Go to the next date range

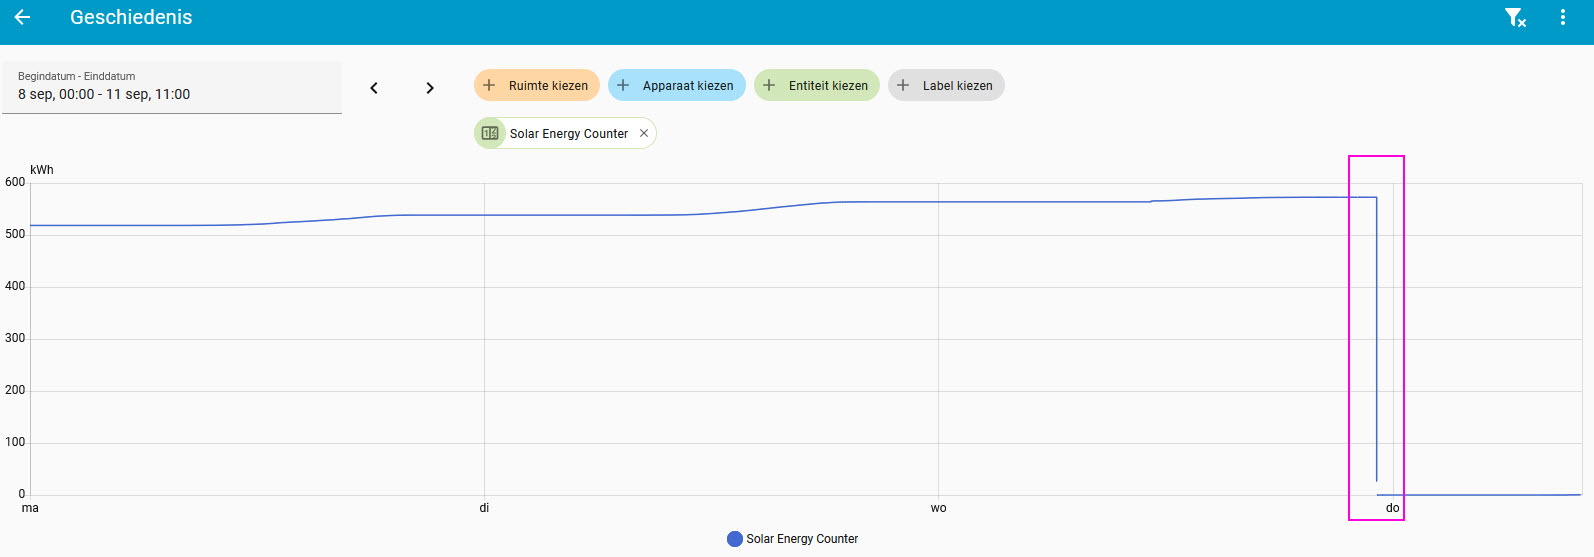pos(430,88)
